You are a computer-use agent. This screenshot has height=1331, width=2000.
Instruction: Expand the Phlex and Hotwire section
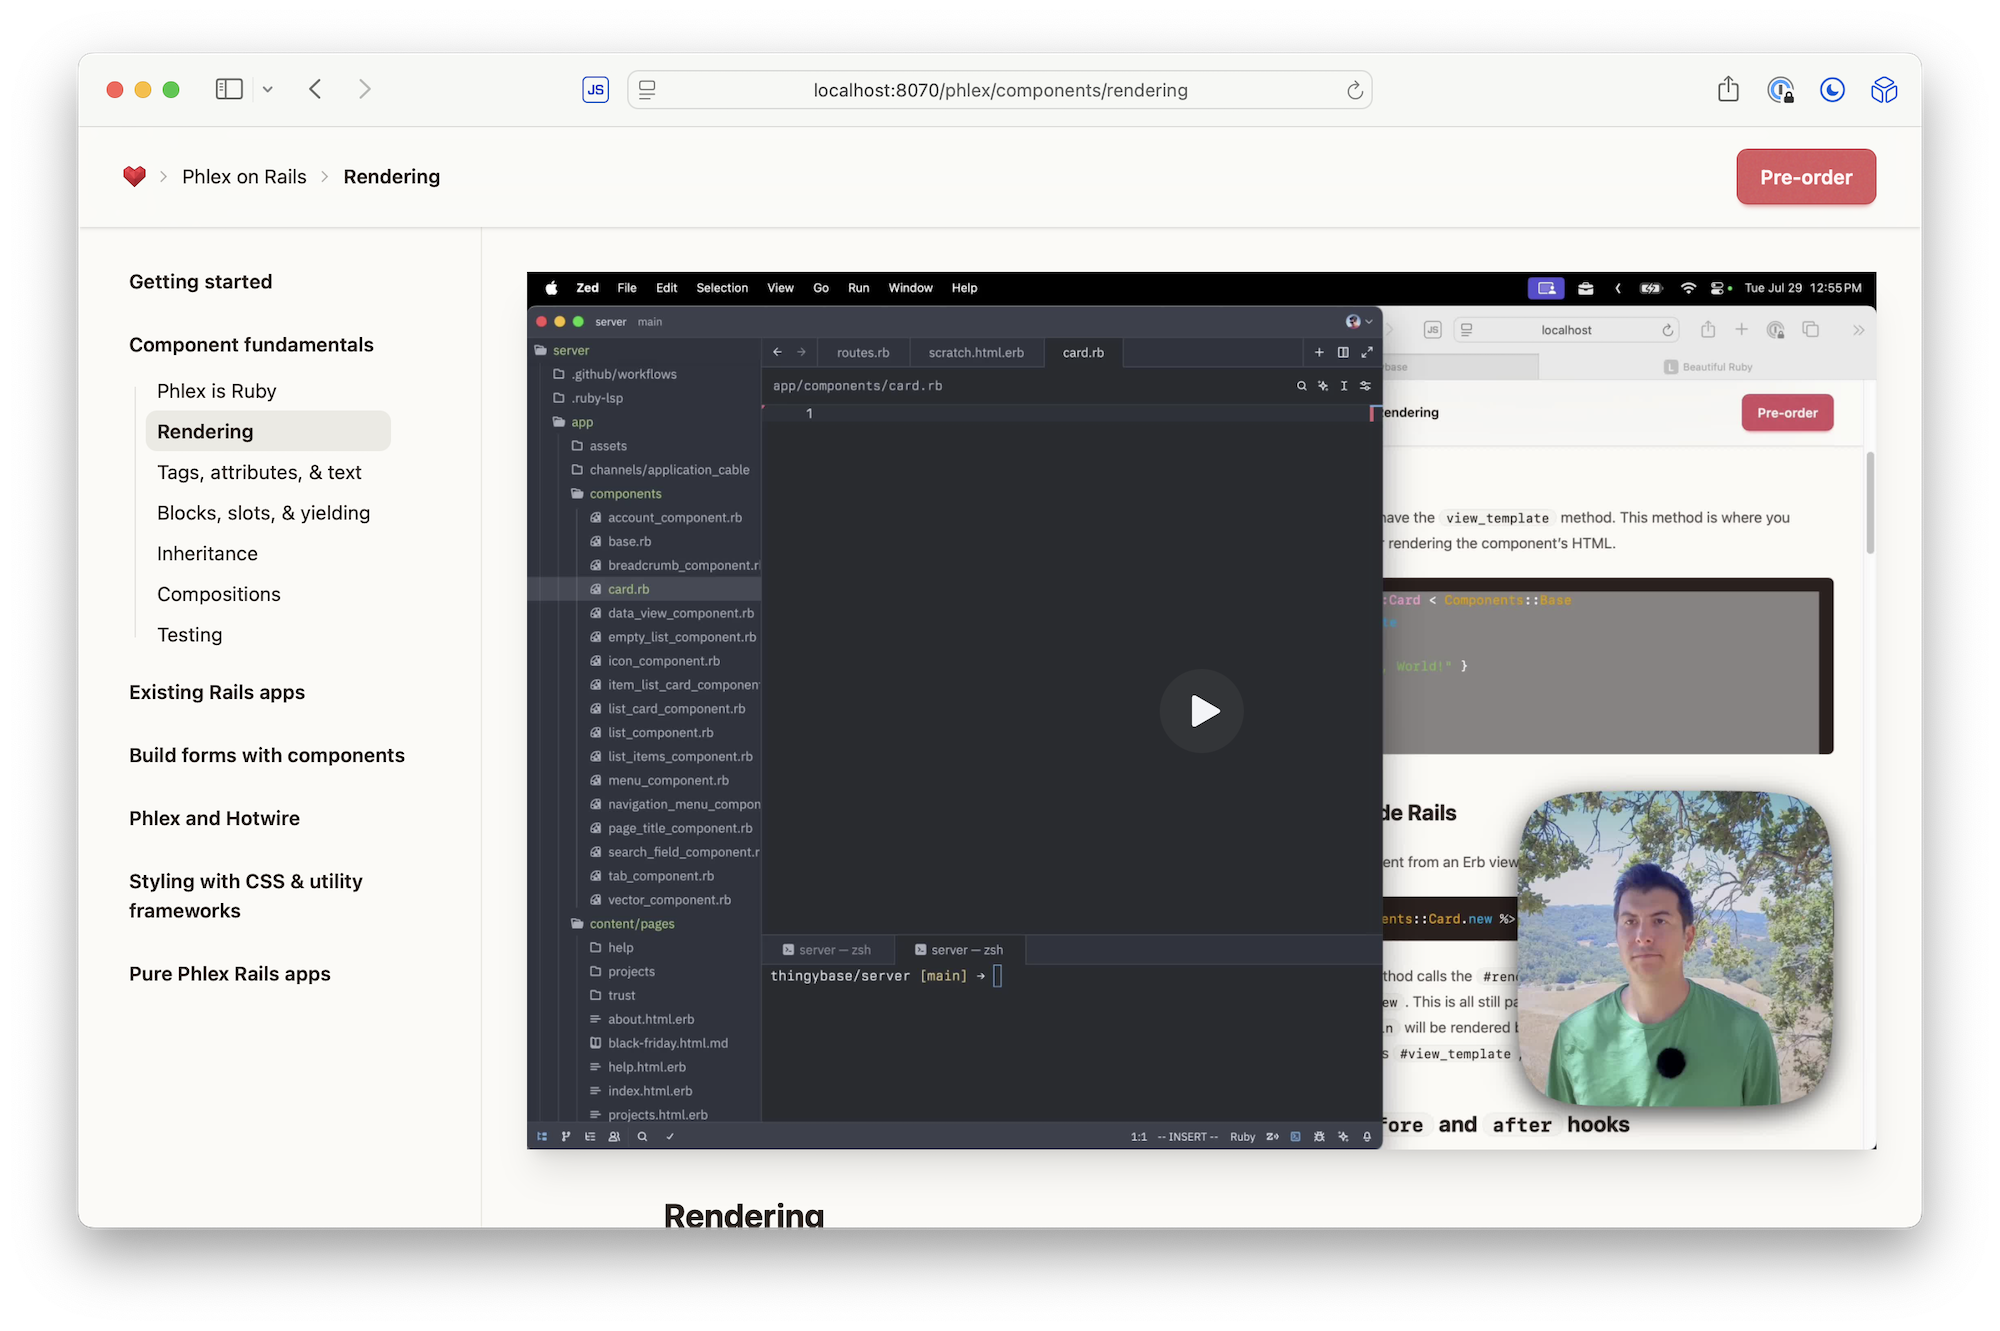pyautogui.click(x=214, y=818)
